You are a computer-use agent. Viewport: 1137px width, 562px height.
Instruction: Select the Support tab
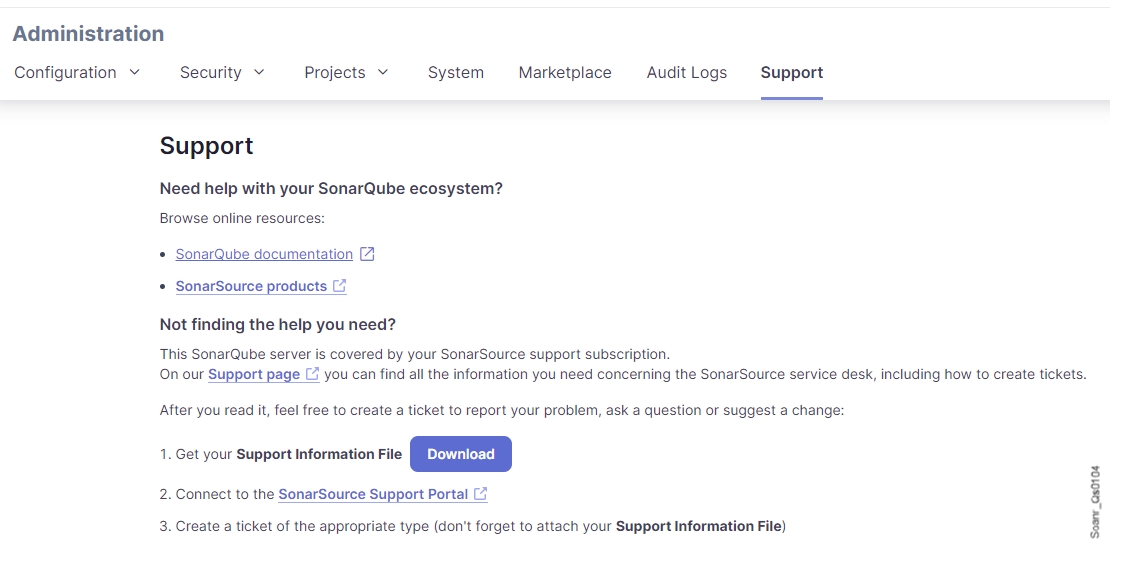click(791, 72)
